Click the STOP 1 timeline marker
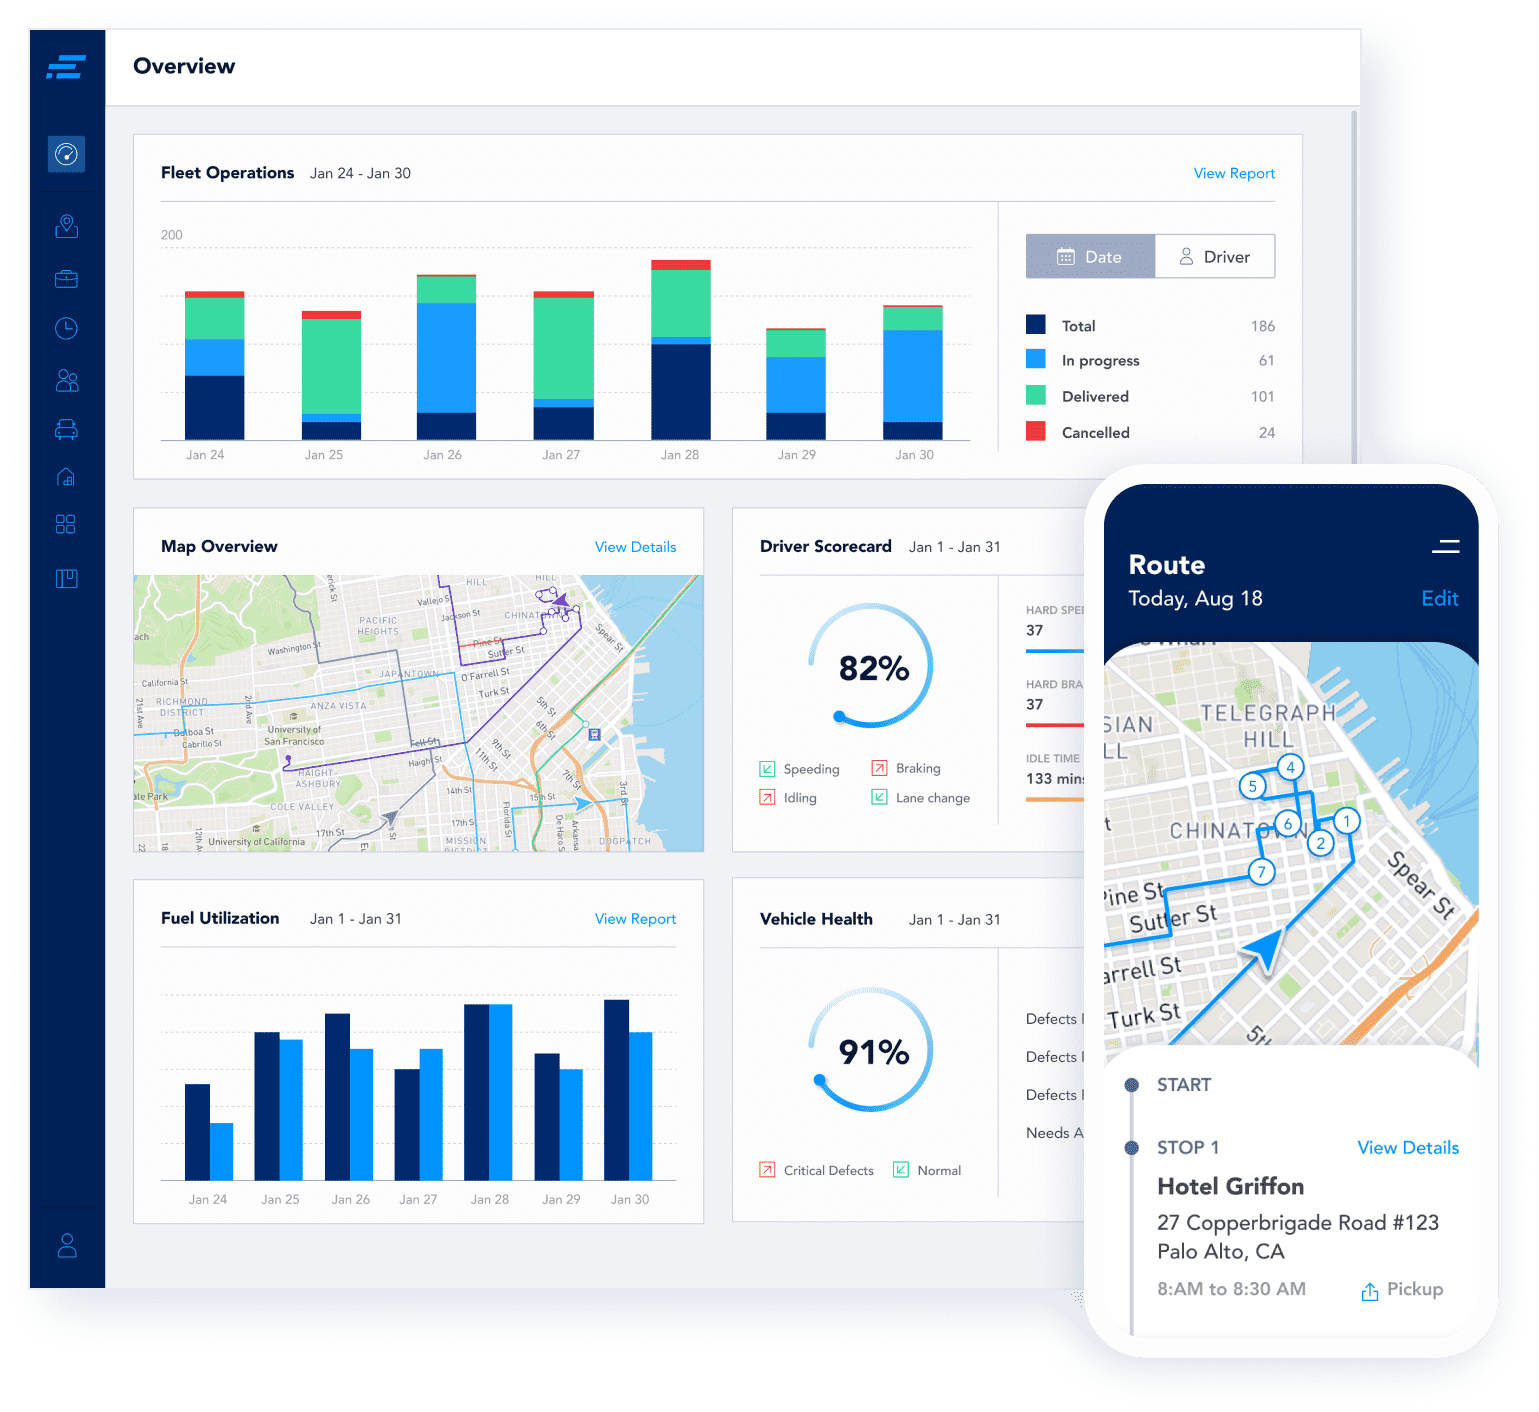1539x1412 pixels. point(1131,1148)
